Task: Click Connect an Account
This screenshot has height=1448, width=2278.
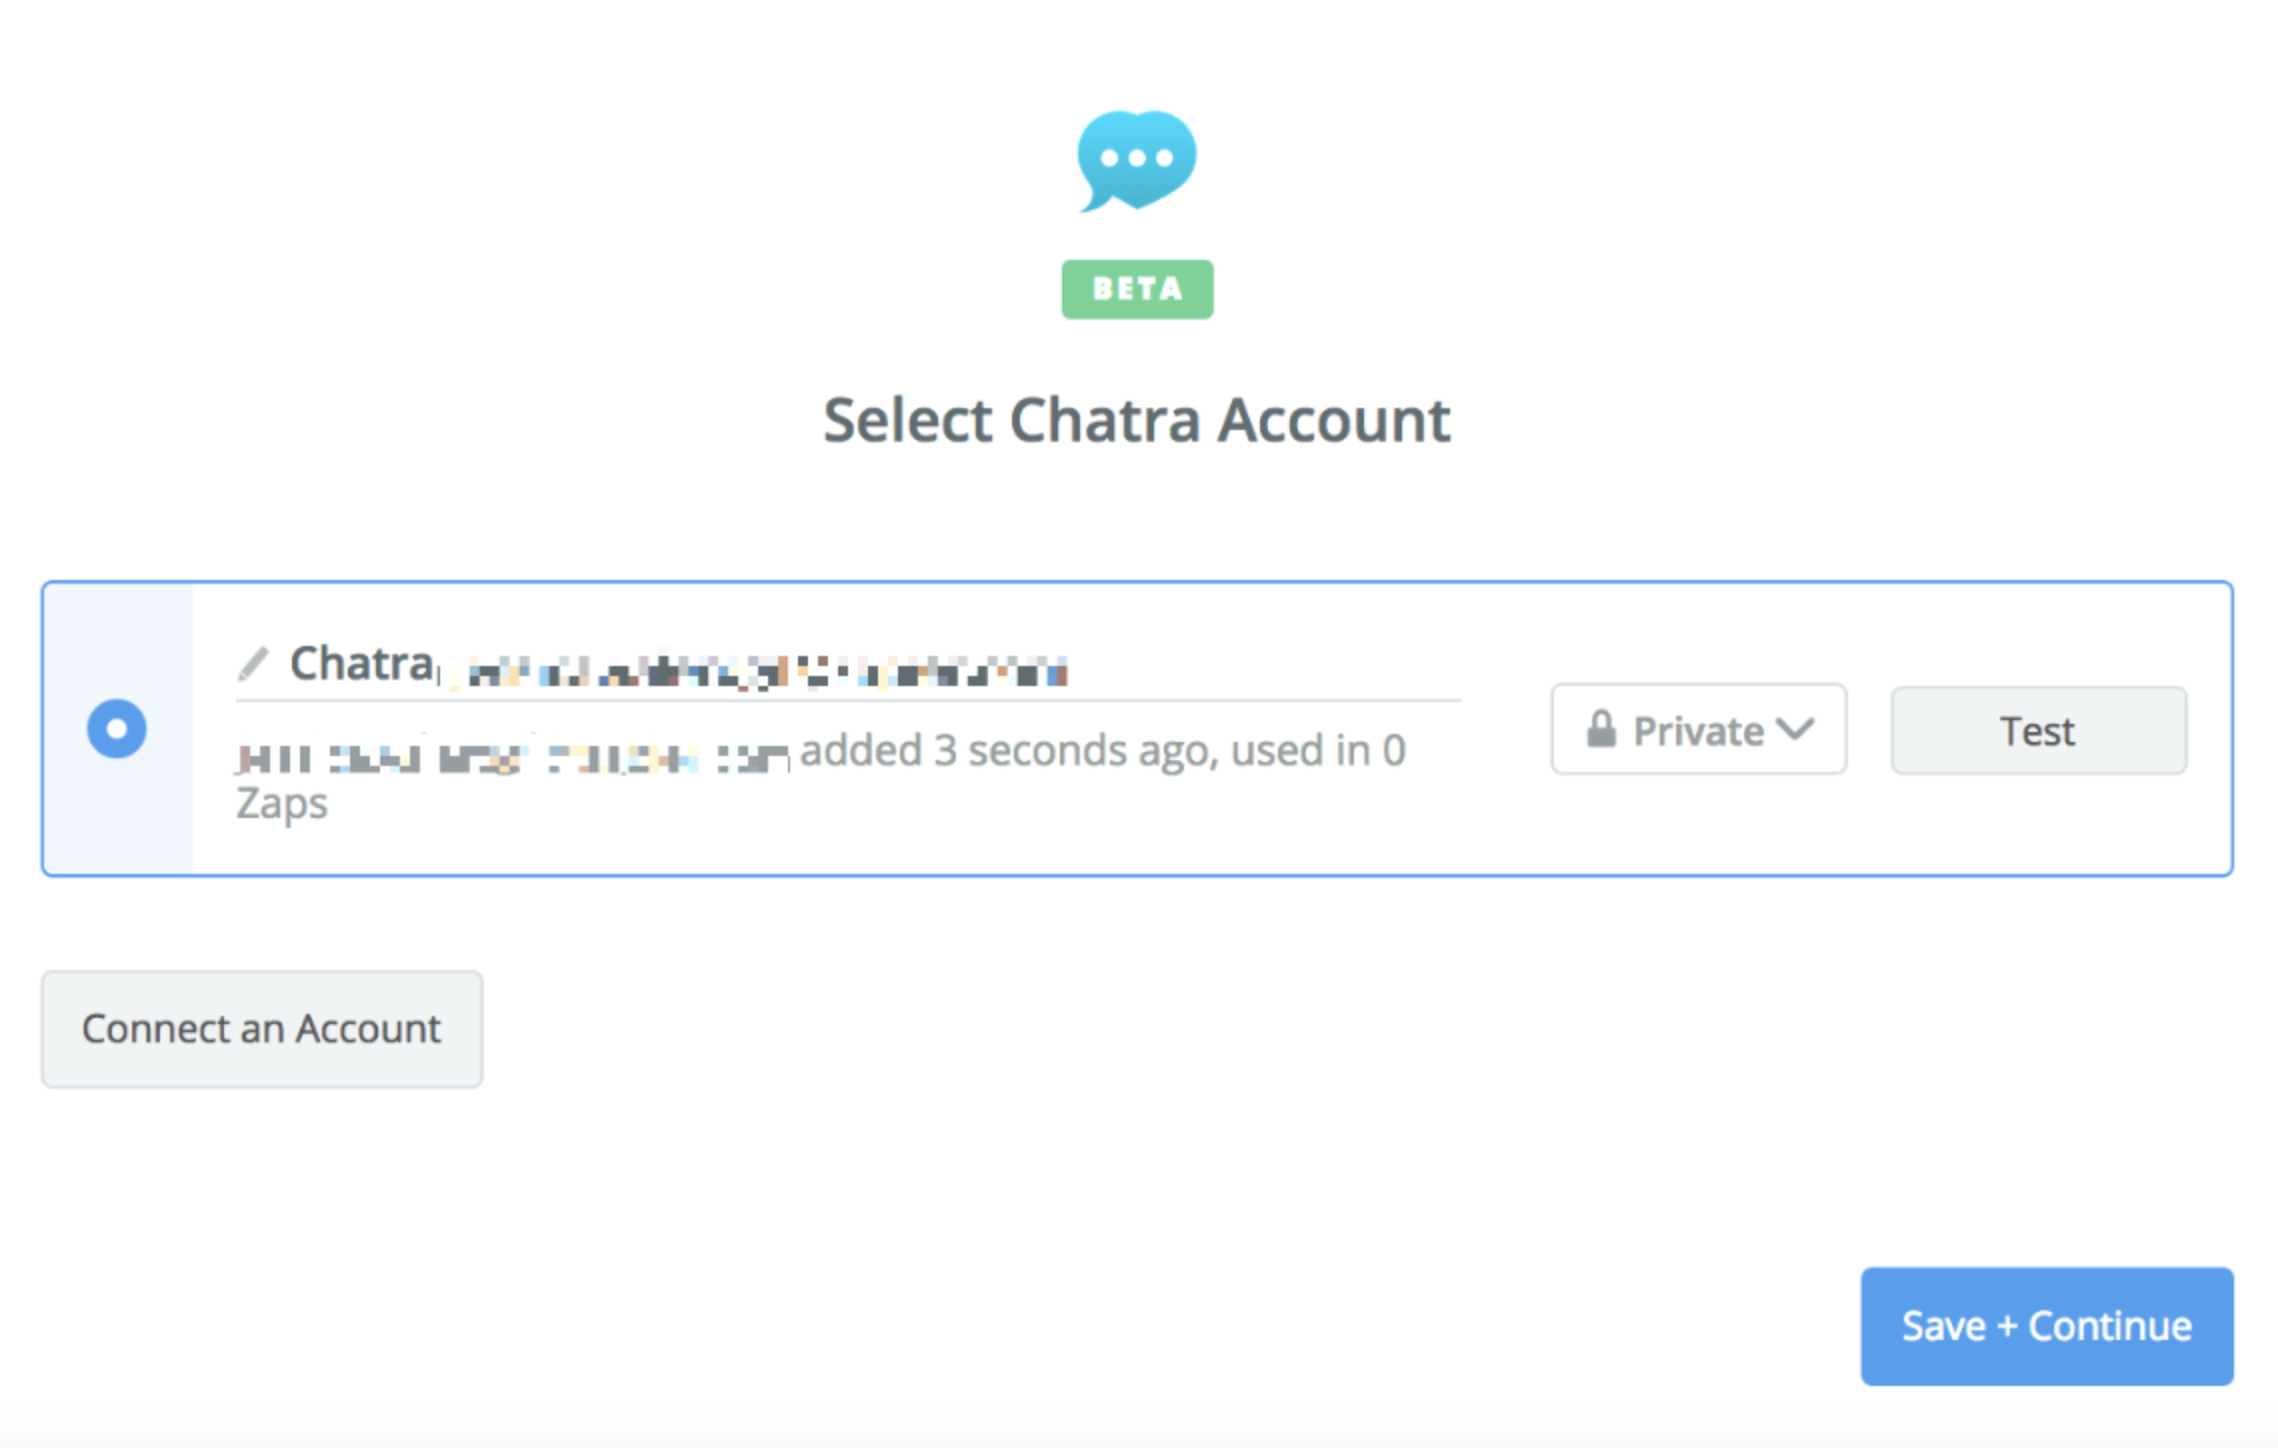Action: [261, 1029]
